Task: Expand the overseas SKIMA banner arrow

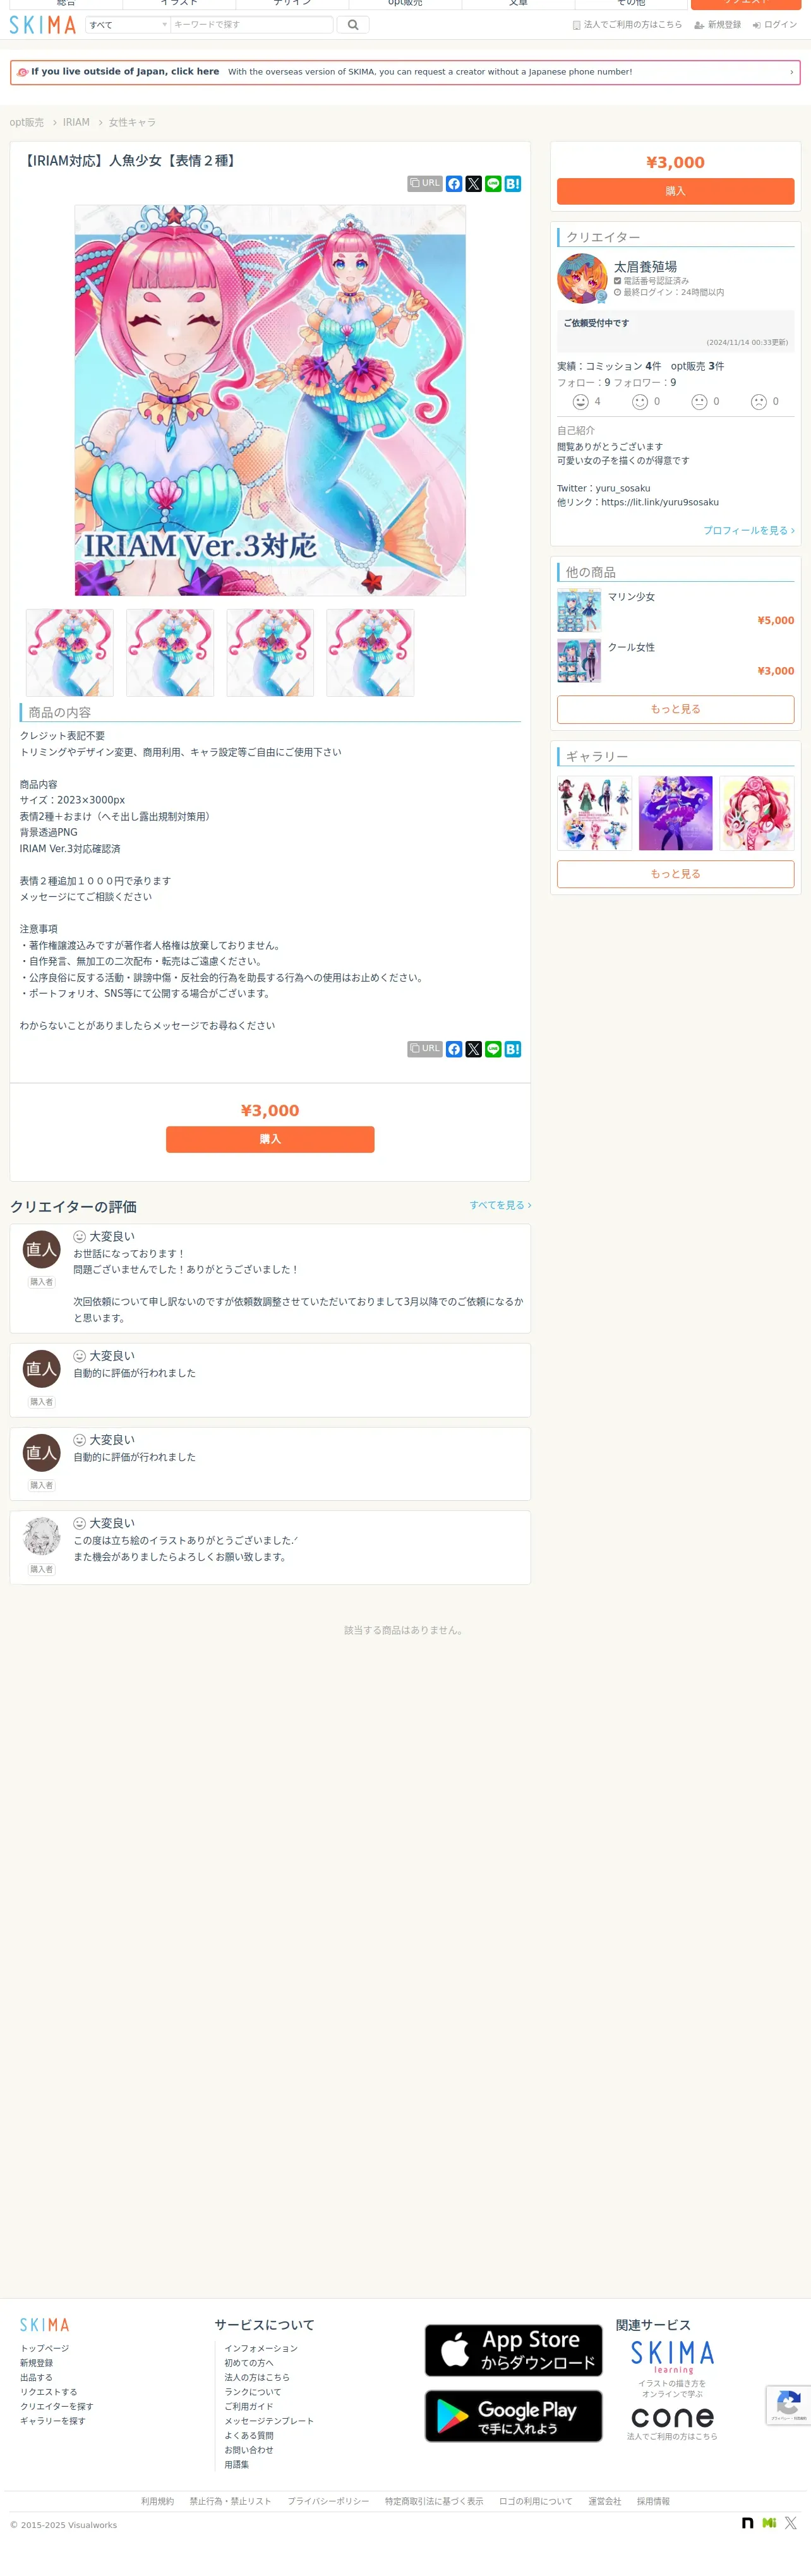Action: (x=791, y=72)
